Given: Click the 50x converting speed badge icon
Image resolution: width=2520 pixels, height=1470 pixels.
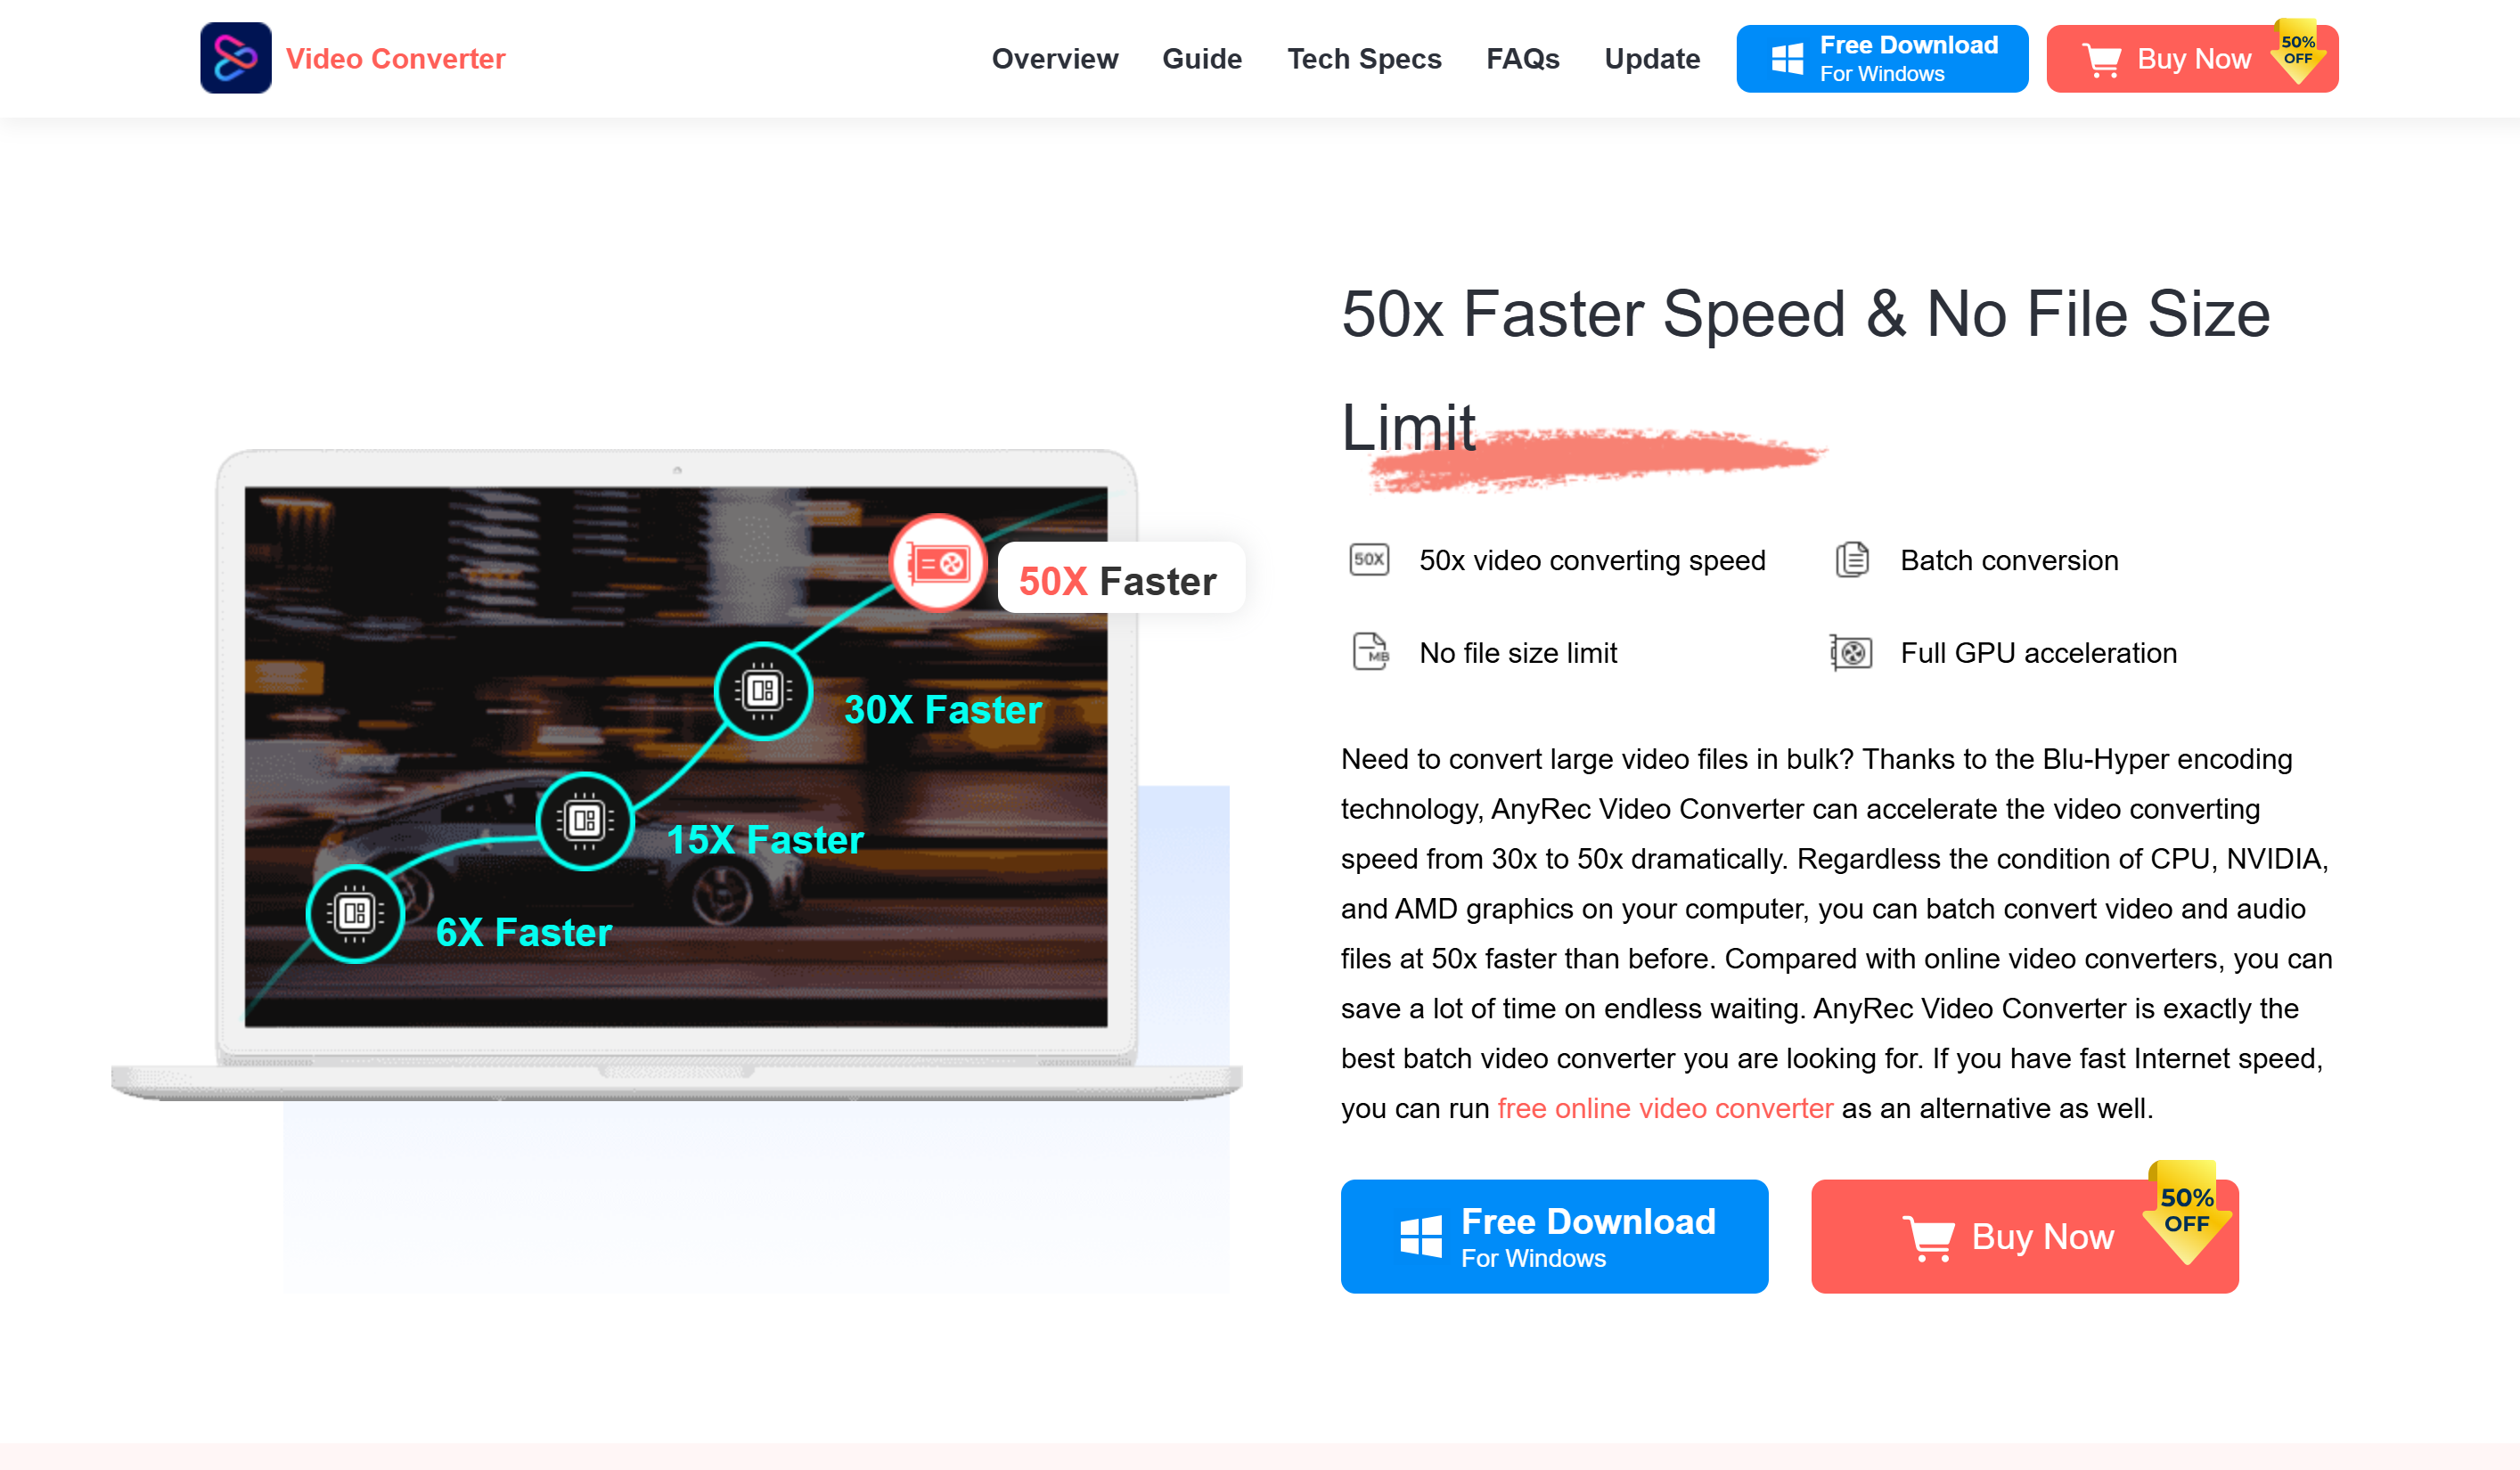Looking at the screenshot, I should click(x=1369, y=560).
